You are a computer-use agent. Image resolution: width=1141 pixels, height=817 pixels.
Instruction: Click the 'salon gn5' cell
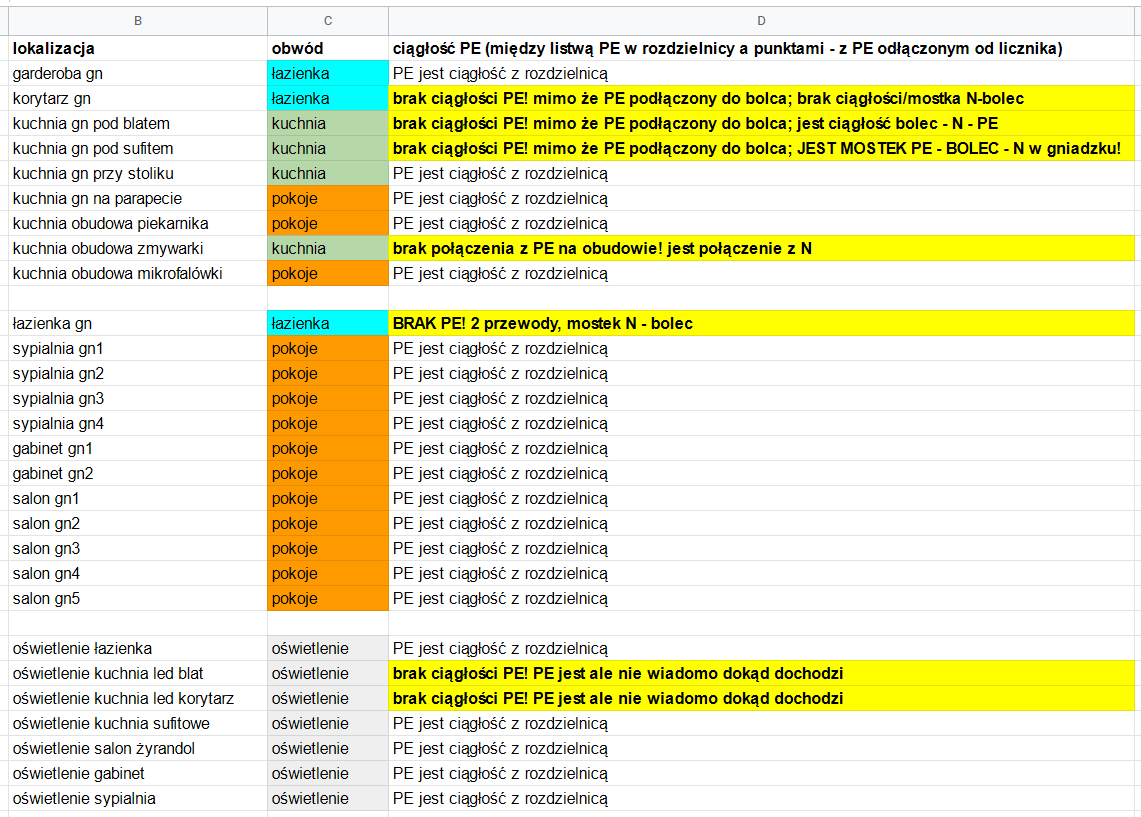click(137, 598)
